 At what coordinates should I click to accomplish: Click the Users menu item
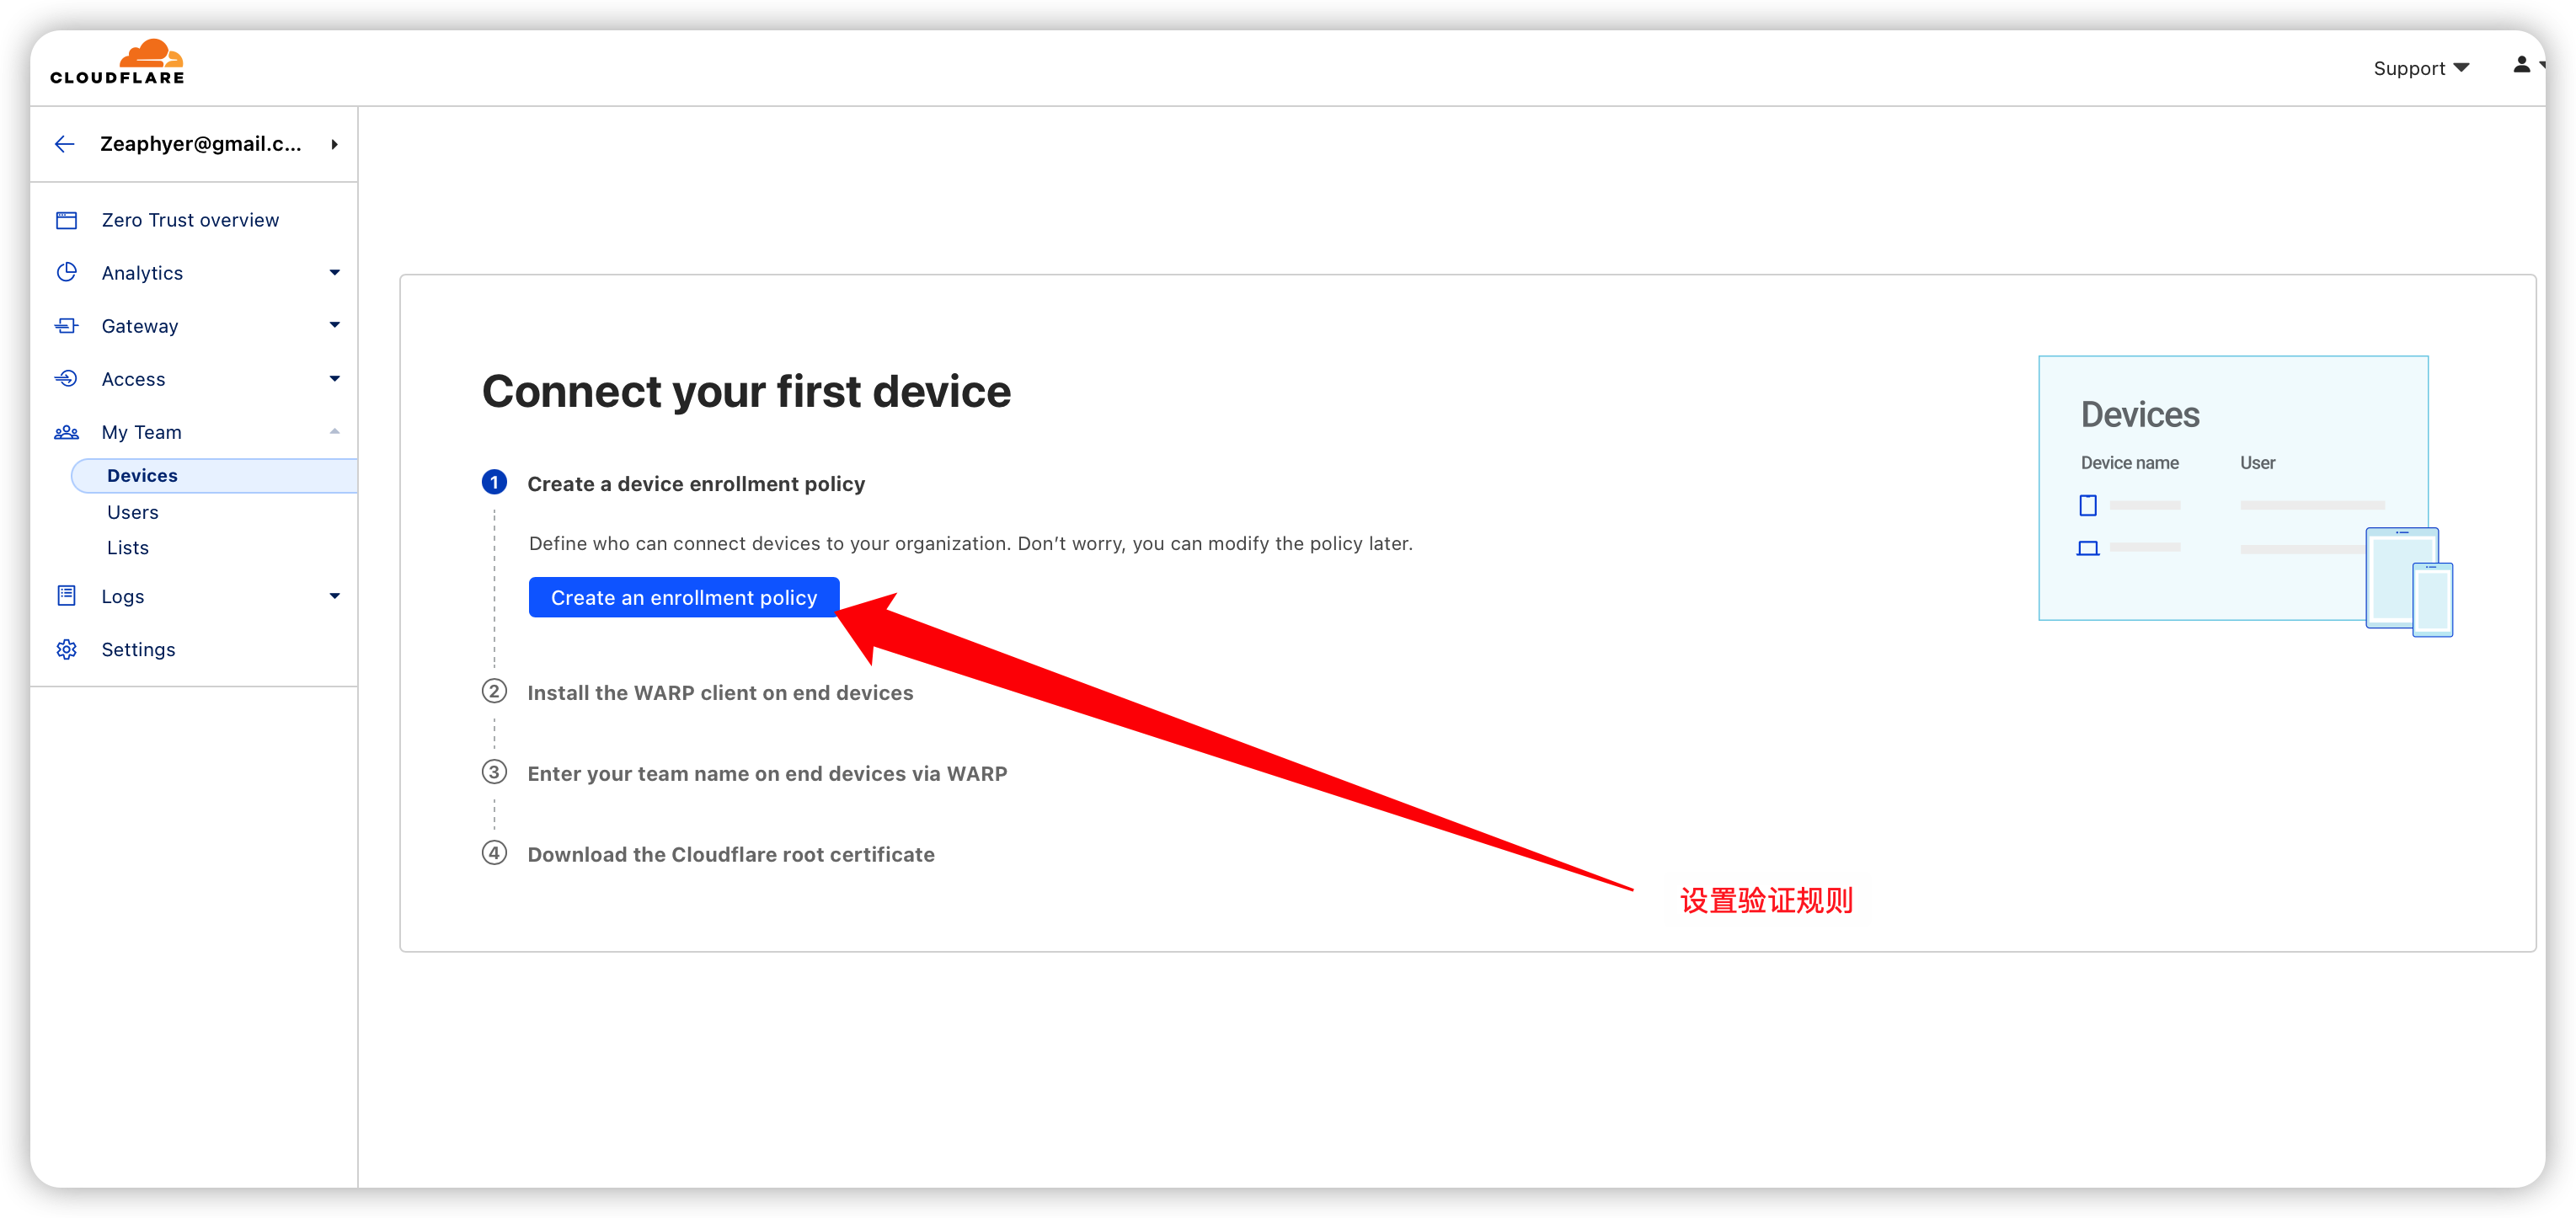click(131, 511)
